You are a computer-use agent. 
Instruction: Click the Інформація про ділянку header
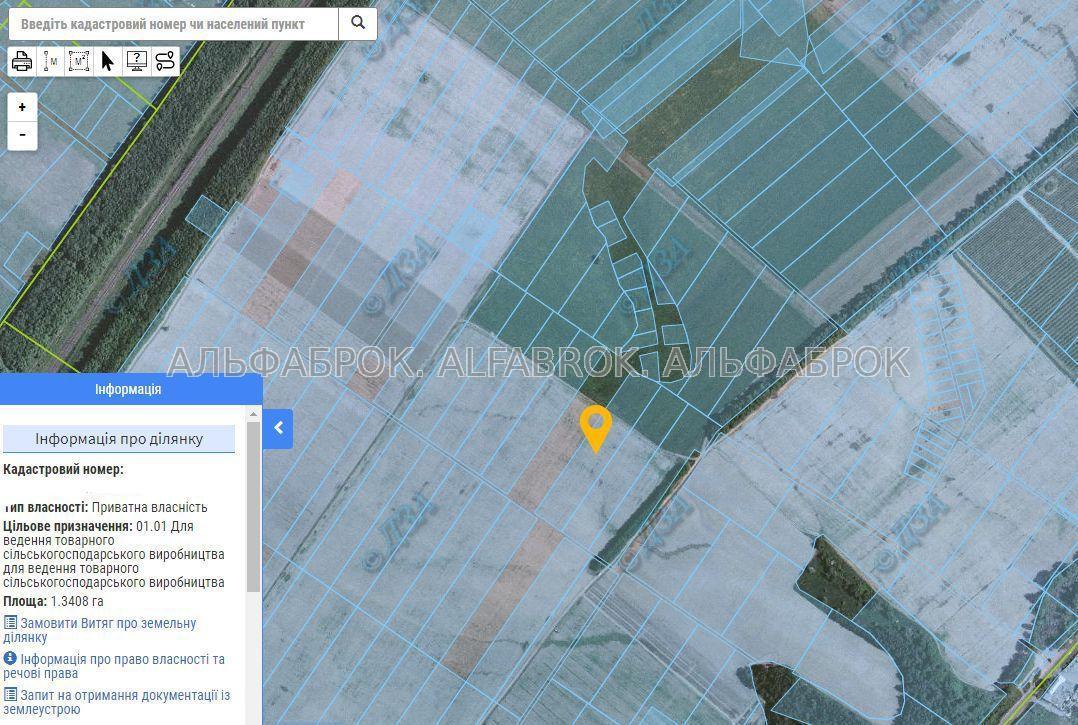point(119,439)
